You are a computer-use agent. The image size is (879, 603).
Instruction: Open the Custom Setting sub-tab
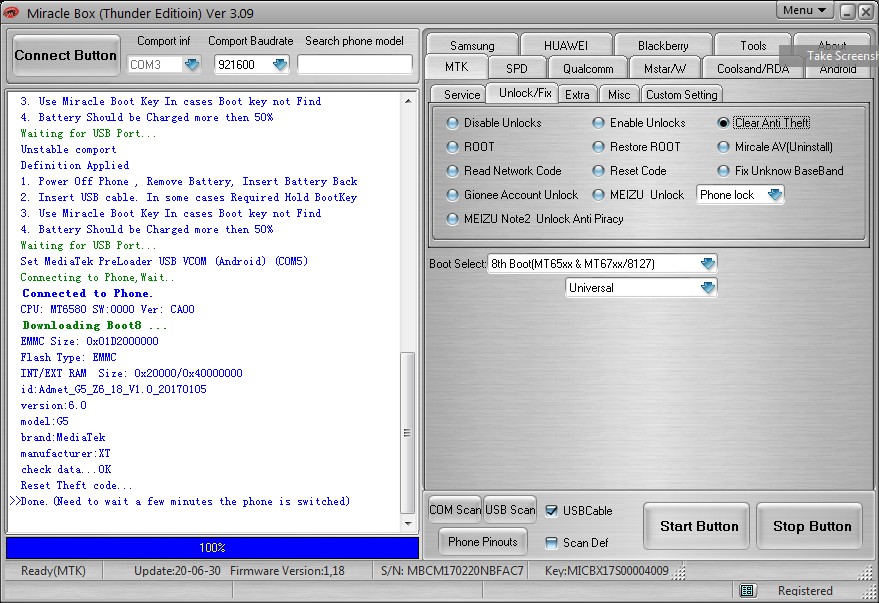[x=681, y=95]
